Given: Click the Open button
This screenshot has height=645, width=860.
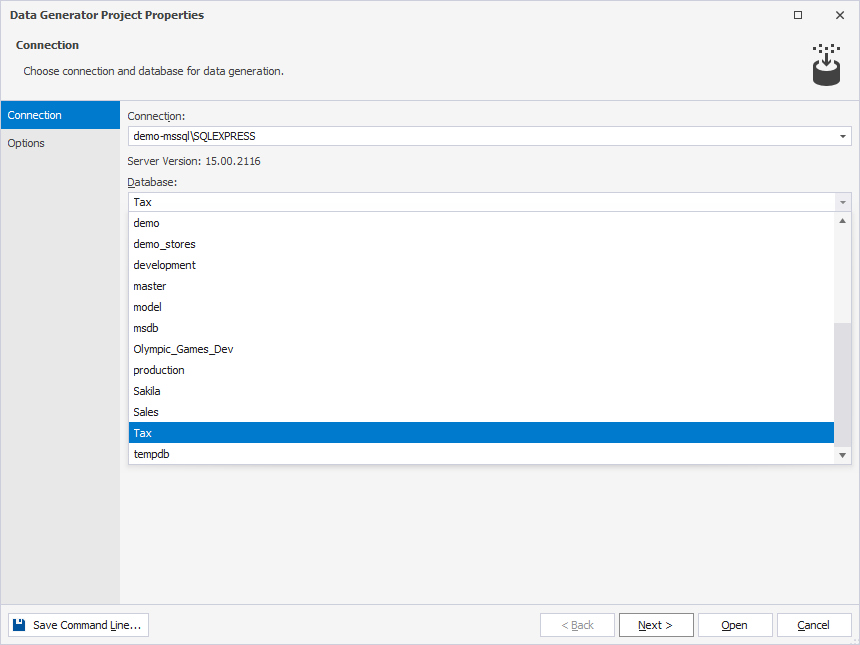Looking at the screenshot, I should (735, 625).
